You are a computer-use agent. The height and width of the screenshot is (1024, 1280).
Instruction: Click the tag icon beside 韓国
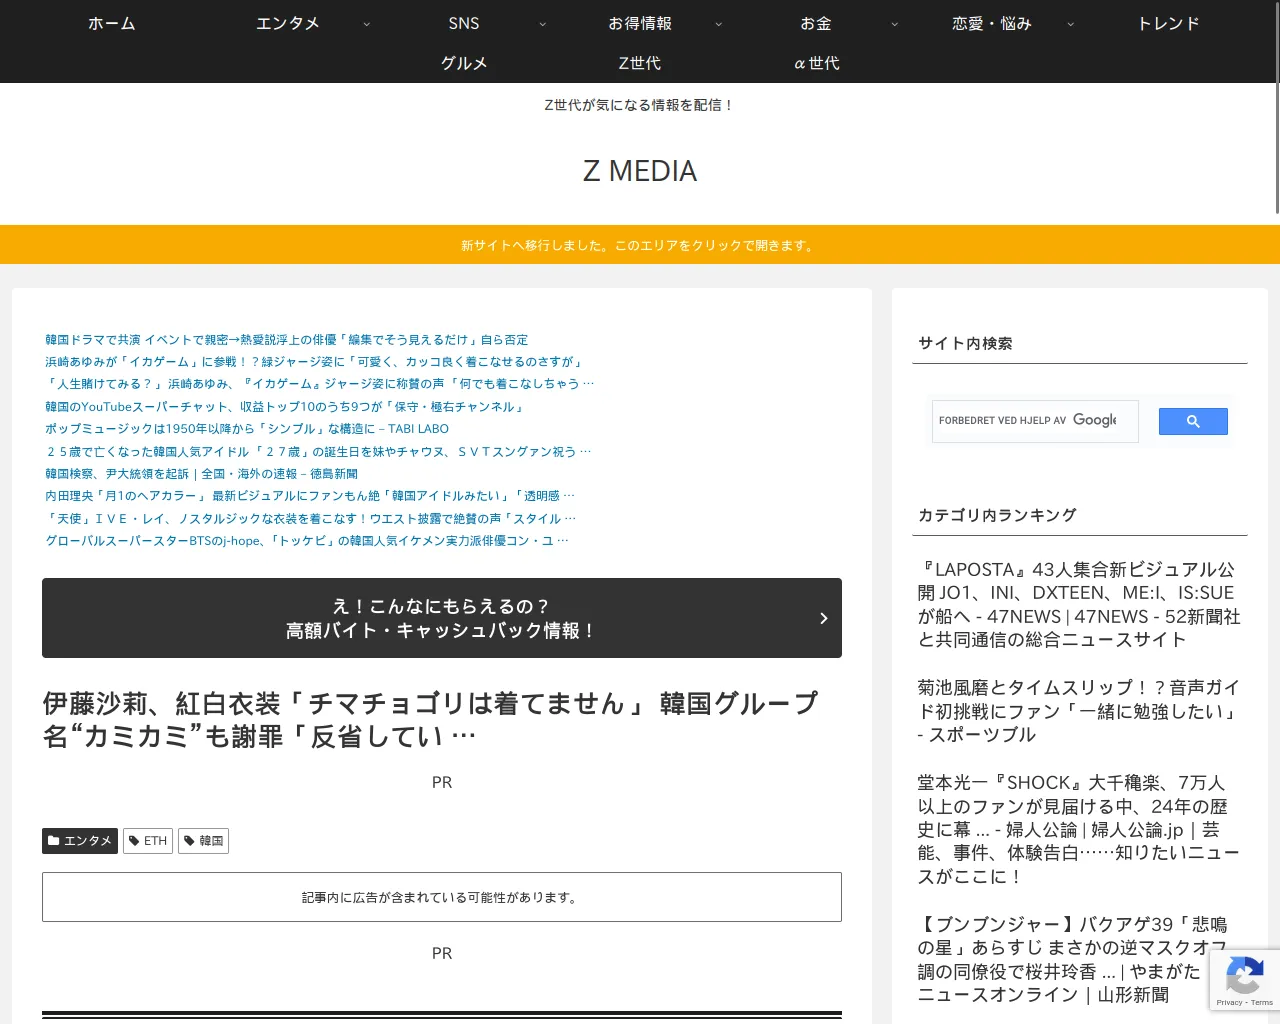click(x=190, y=841)
